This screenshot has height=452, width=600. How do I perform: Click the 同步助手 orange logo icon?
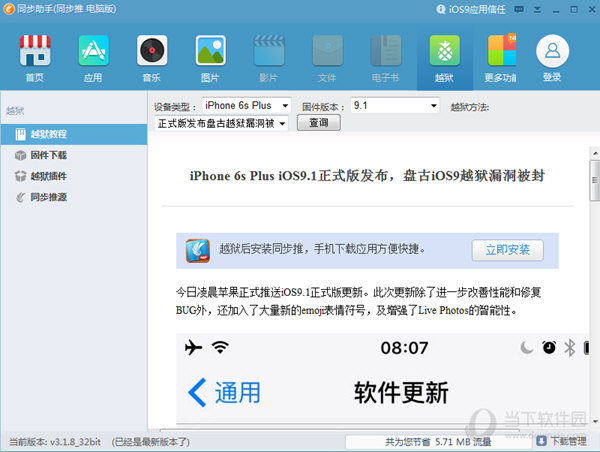[9, 9]
